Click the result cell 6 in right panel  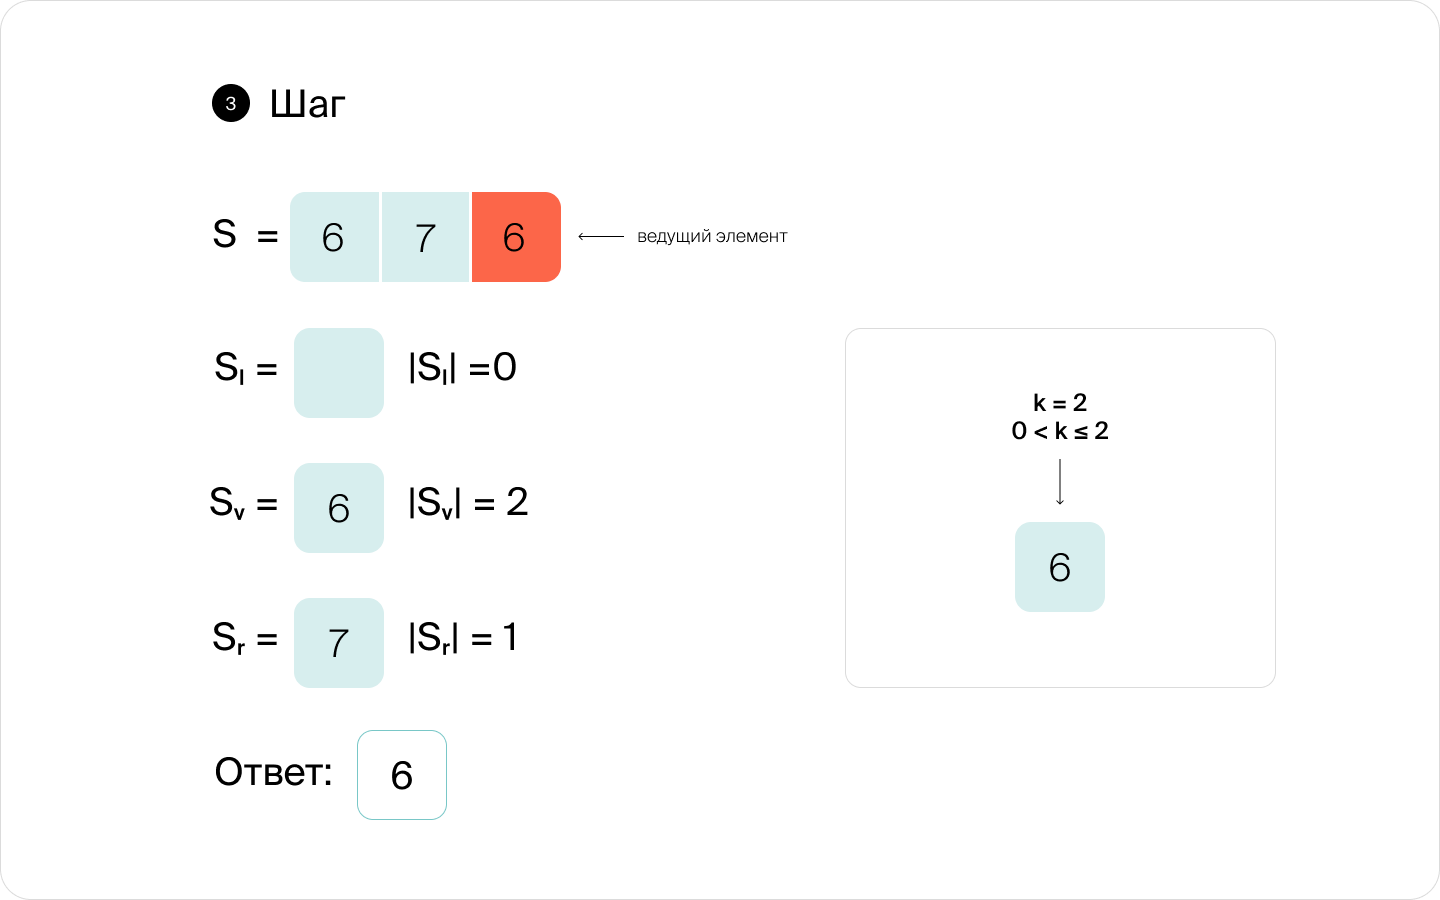pyautogui.click(x=1060, y=567)
